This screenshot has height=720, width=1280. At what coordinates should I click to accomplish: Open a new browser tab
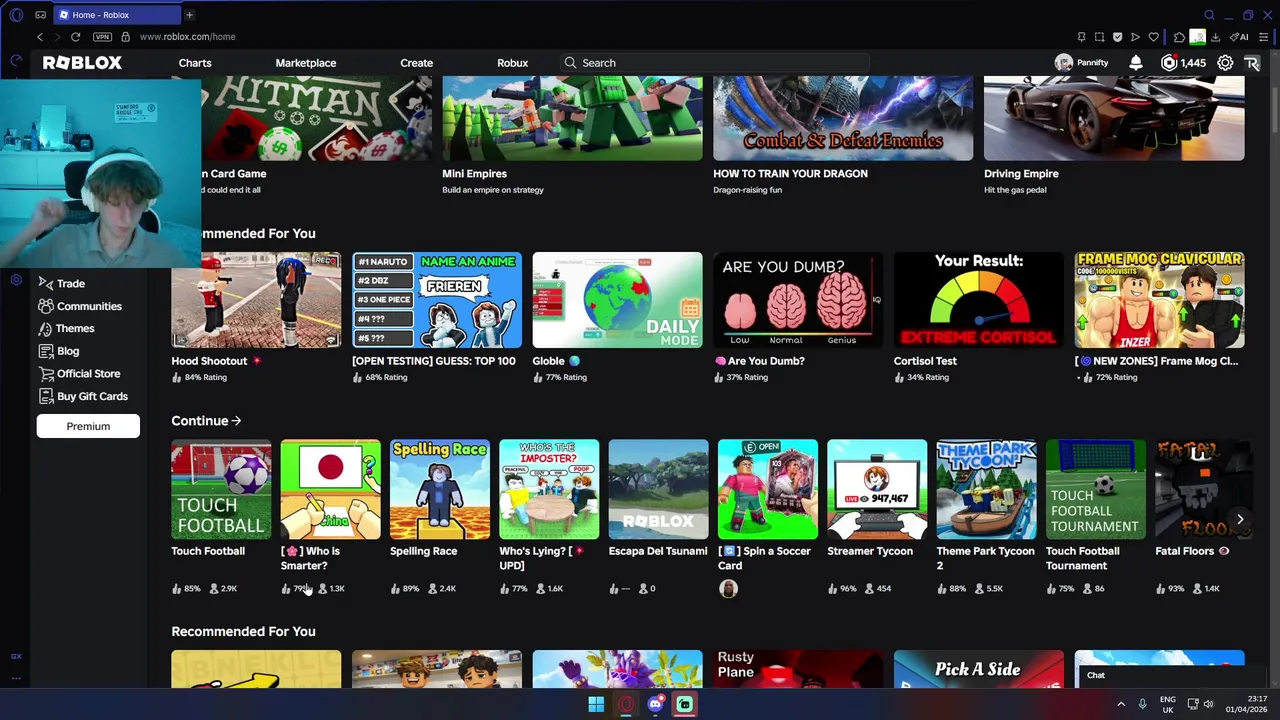[x=189, y=15]
